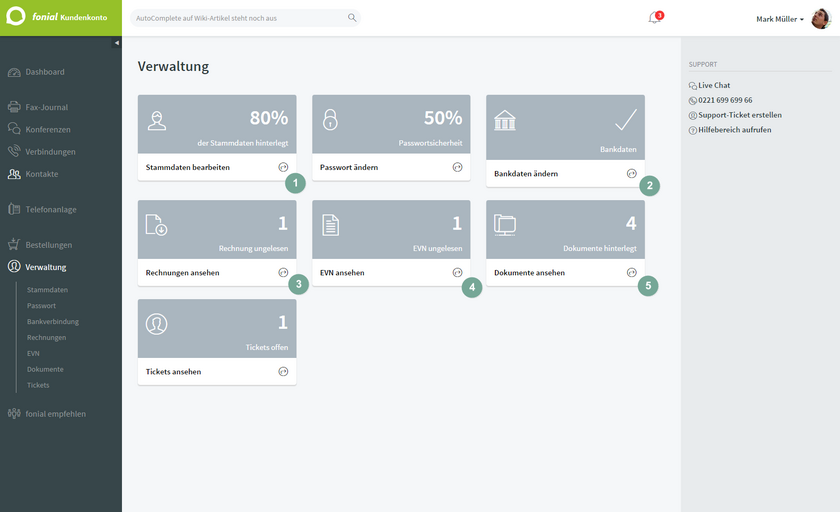
Task: Open Telefonanlage in the sidebar
Action: [x=51, y=209]
